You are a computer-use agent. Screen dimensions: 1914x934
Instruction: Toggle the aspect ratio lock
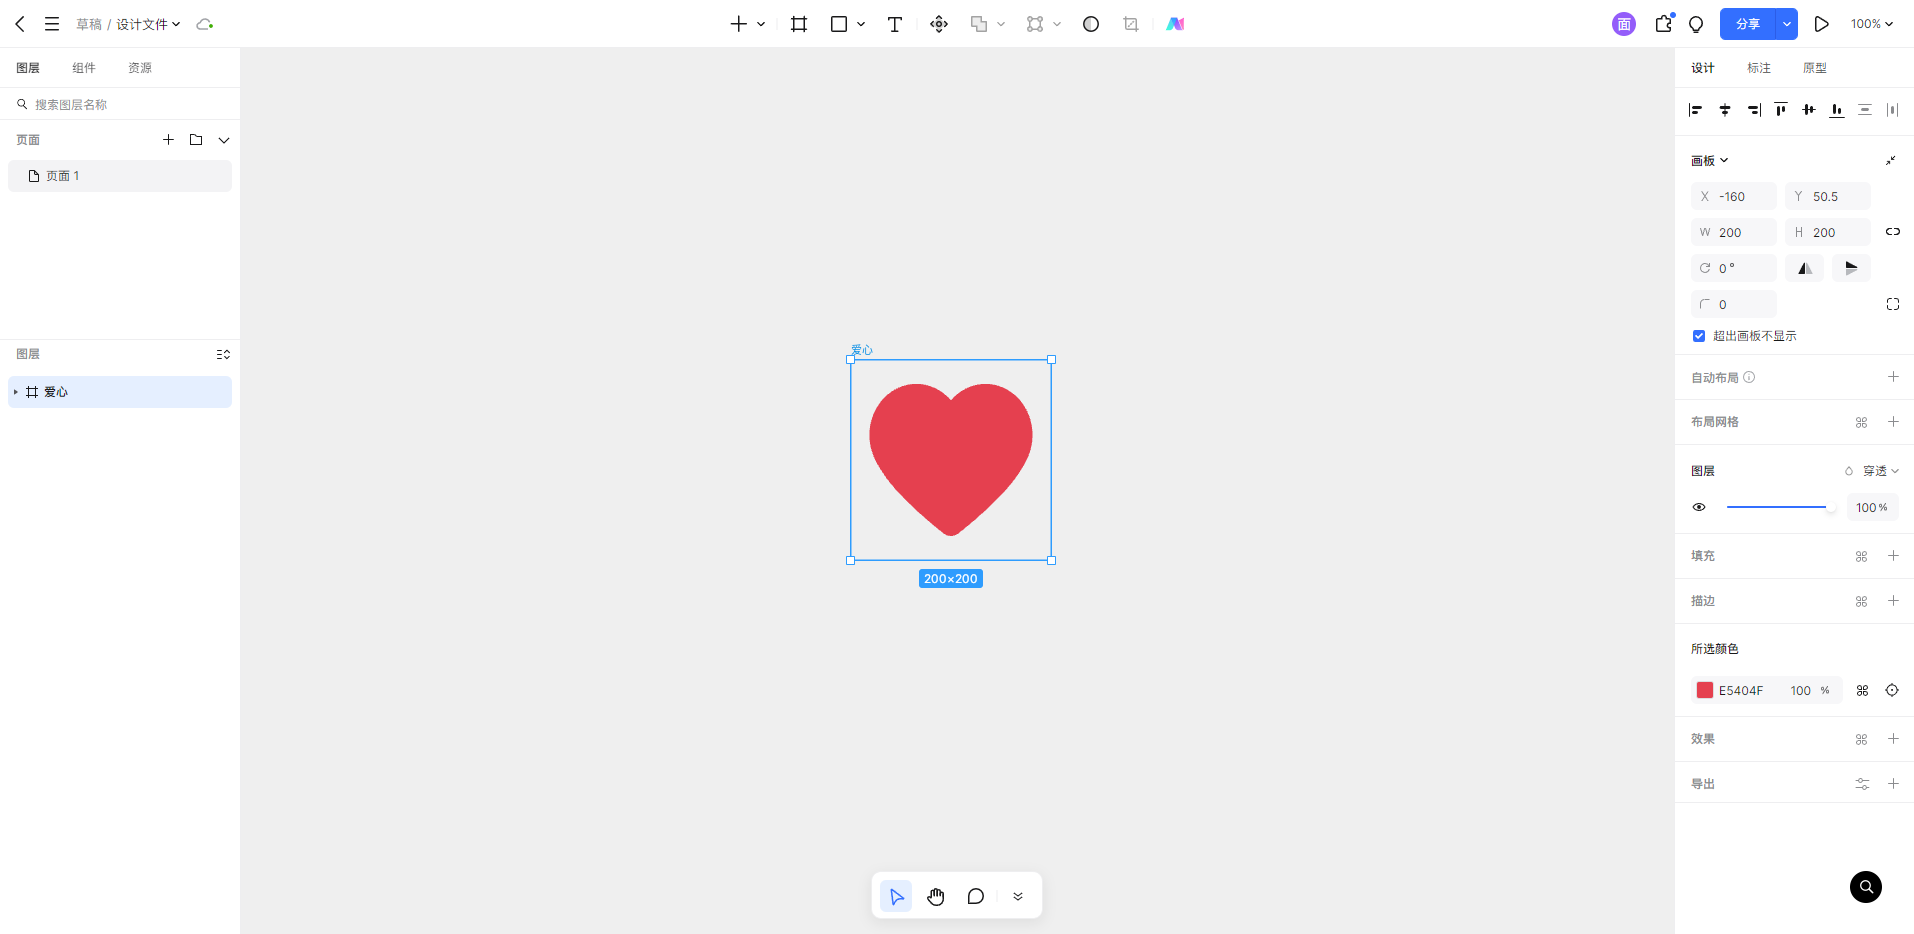(x=1893, y=232)
